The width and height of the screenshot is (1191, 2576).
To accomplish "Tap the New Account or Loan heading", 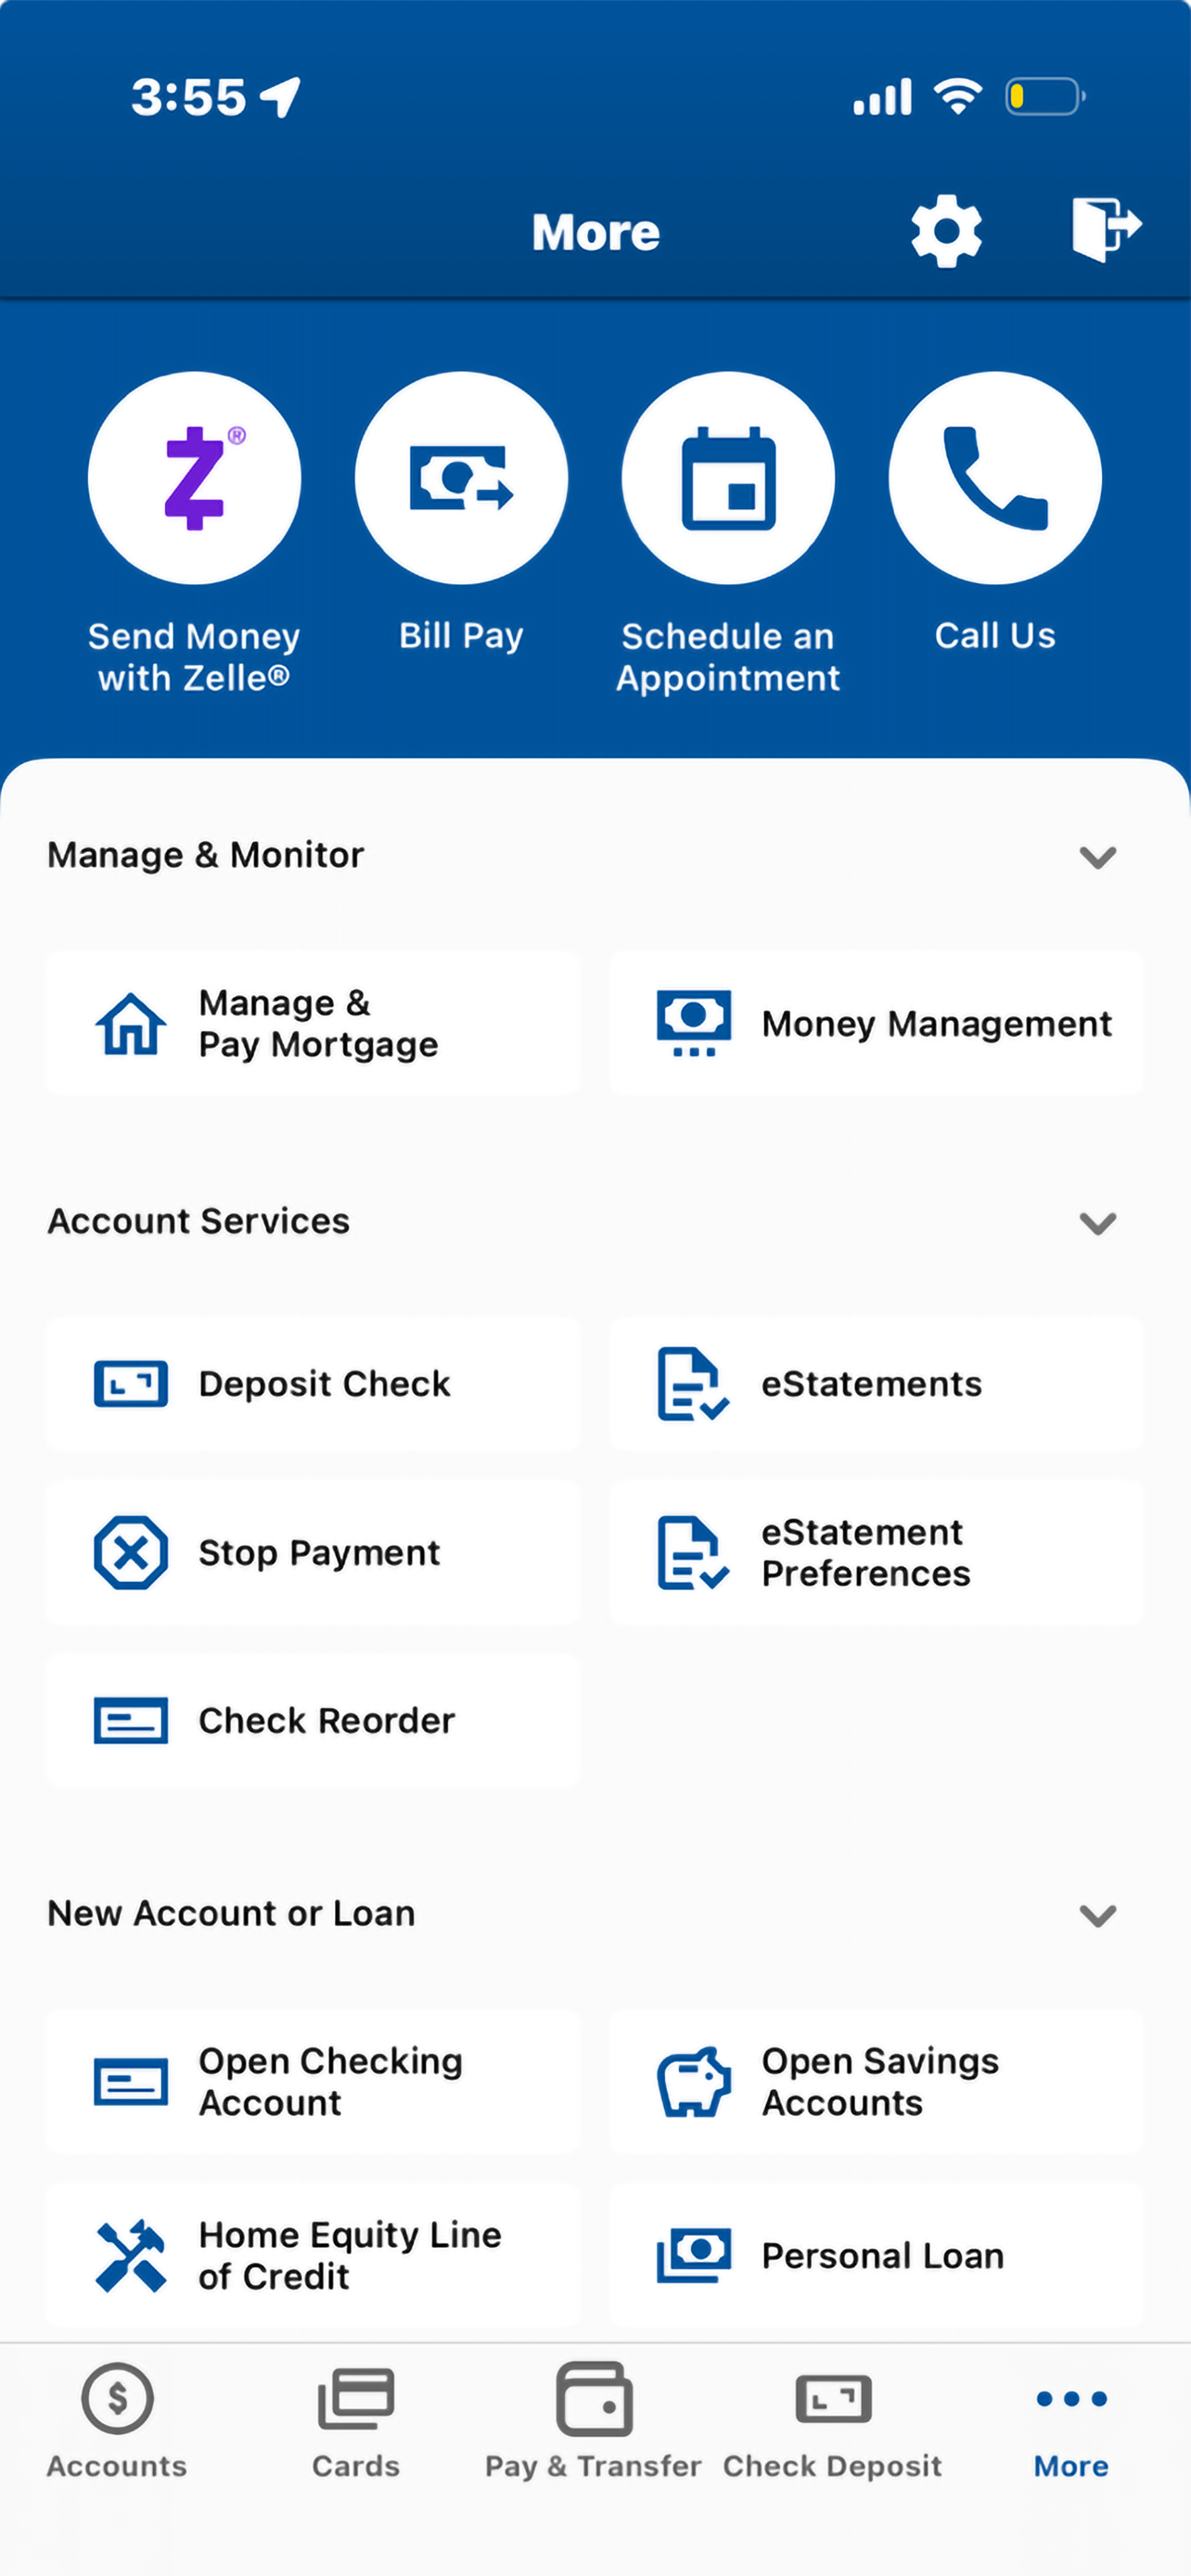I will 231,1913.
